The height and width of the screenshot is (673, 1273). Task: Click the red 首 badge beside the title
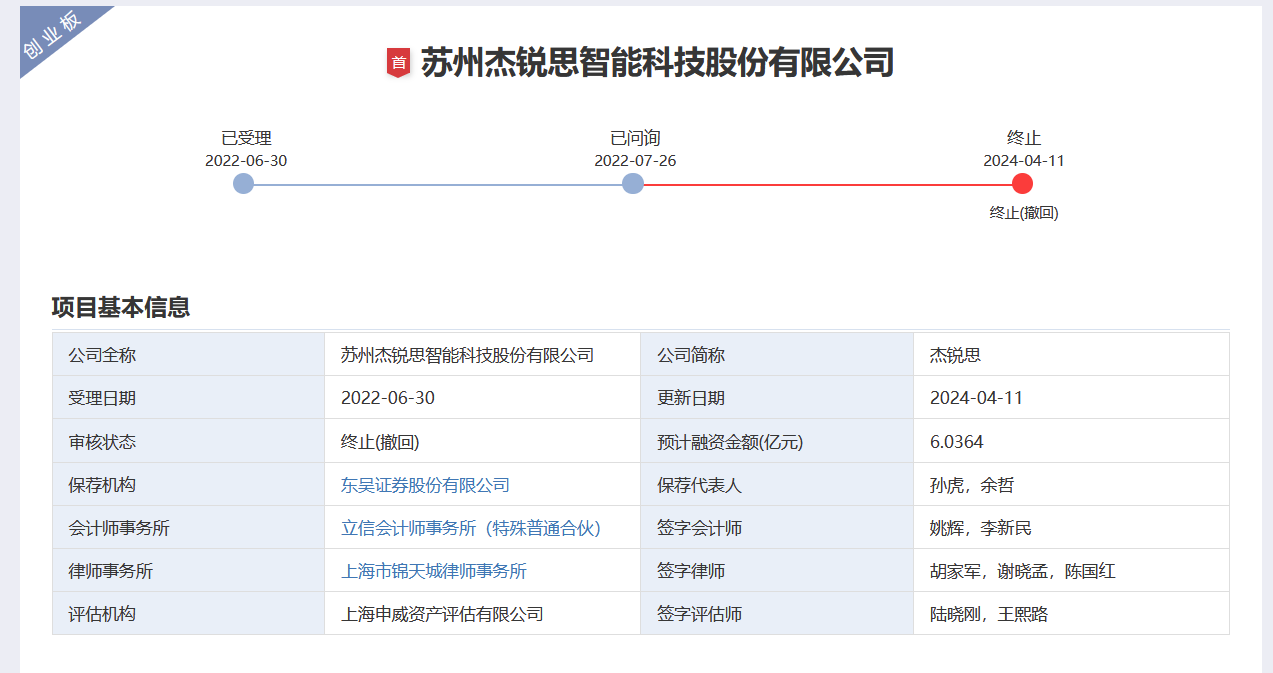click(398, 63)
